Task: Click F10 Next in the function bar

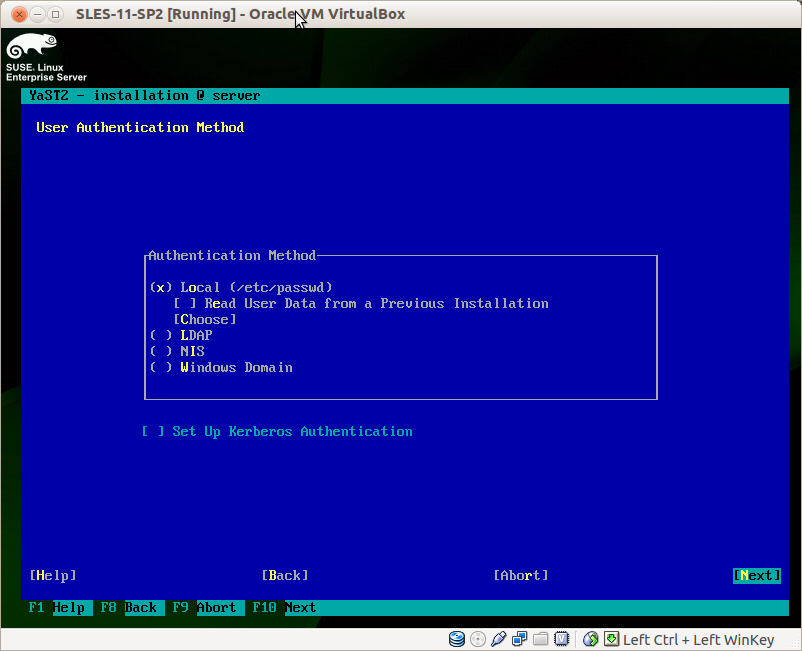Action: [284, 608]
